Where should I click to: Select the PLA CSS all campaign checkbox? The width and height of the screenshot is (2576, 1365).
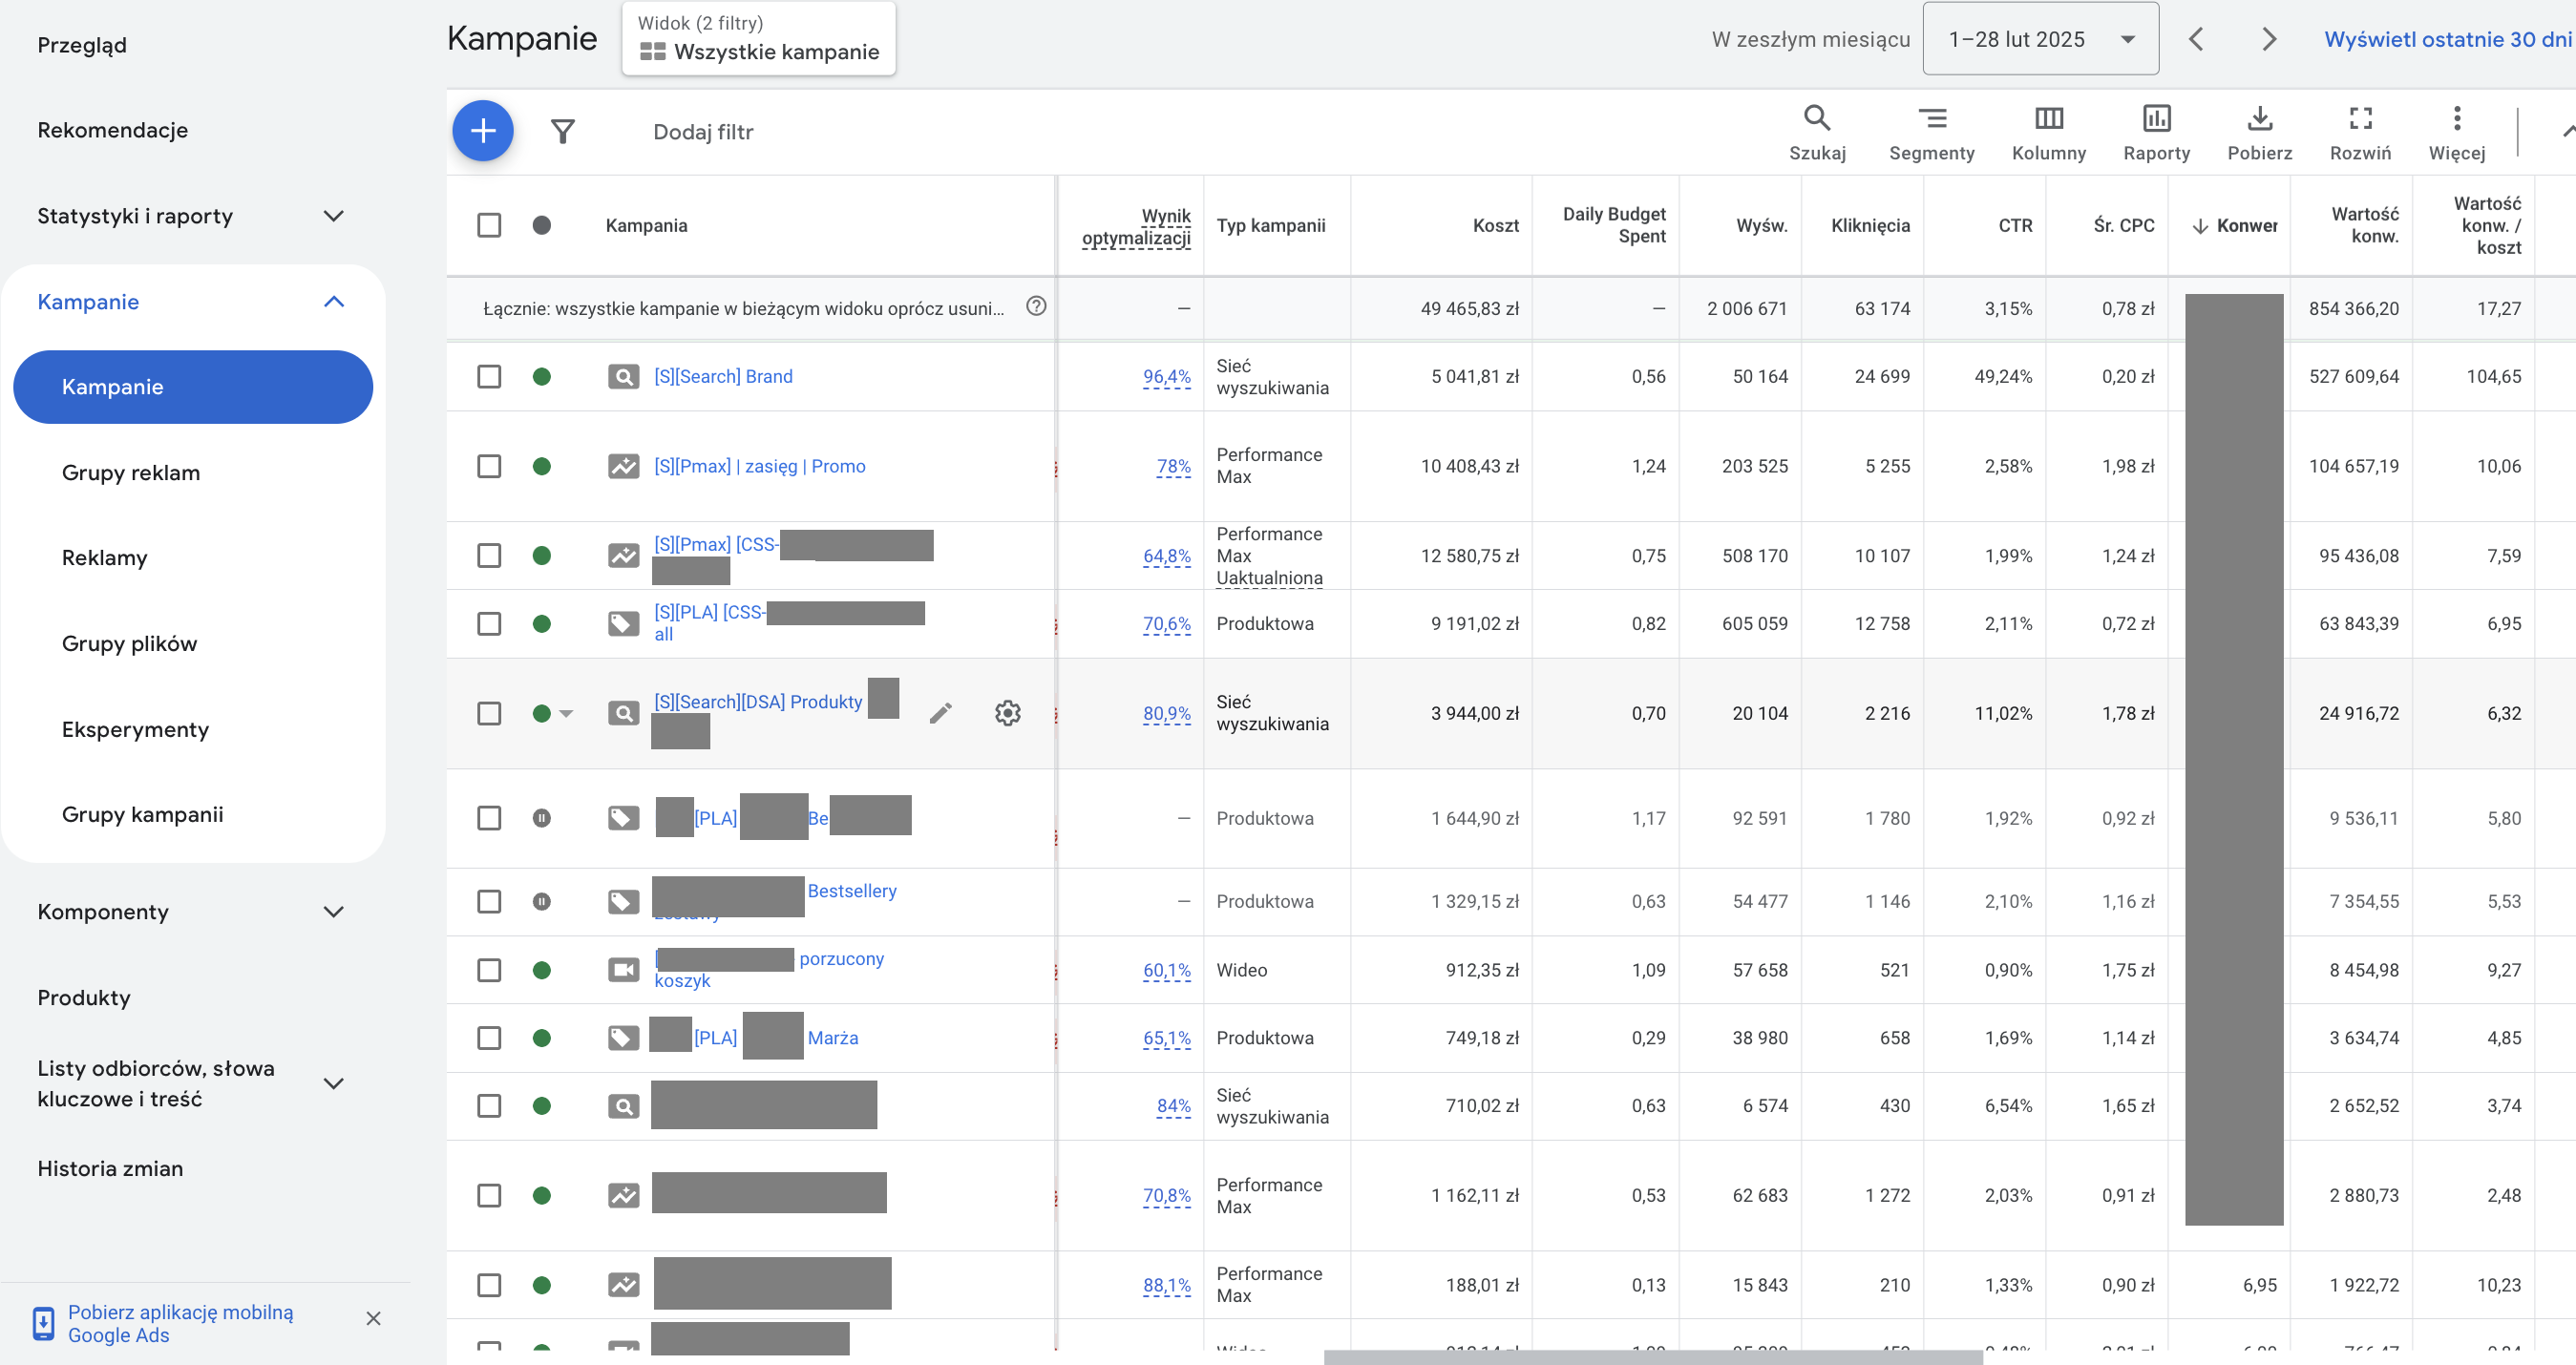coord(489,623)
